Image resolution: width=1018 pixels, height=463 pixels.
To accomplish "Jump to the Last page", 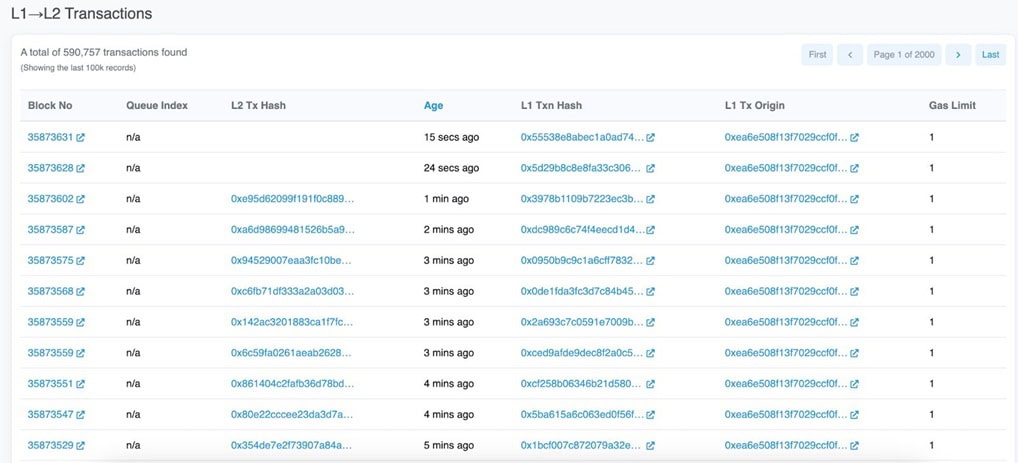I will (x=990, y=55).
